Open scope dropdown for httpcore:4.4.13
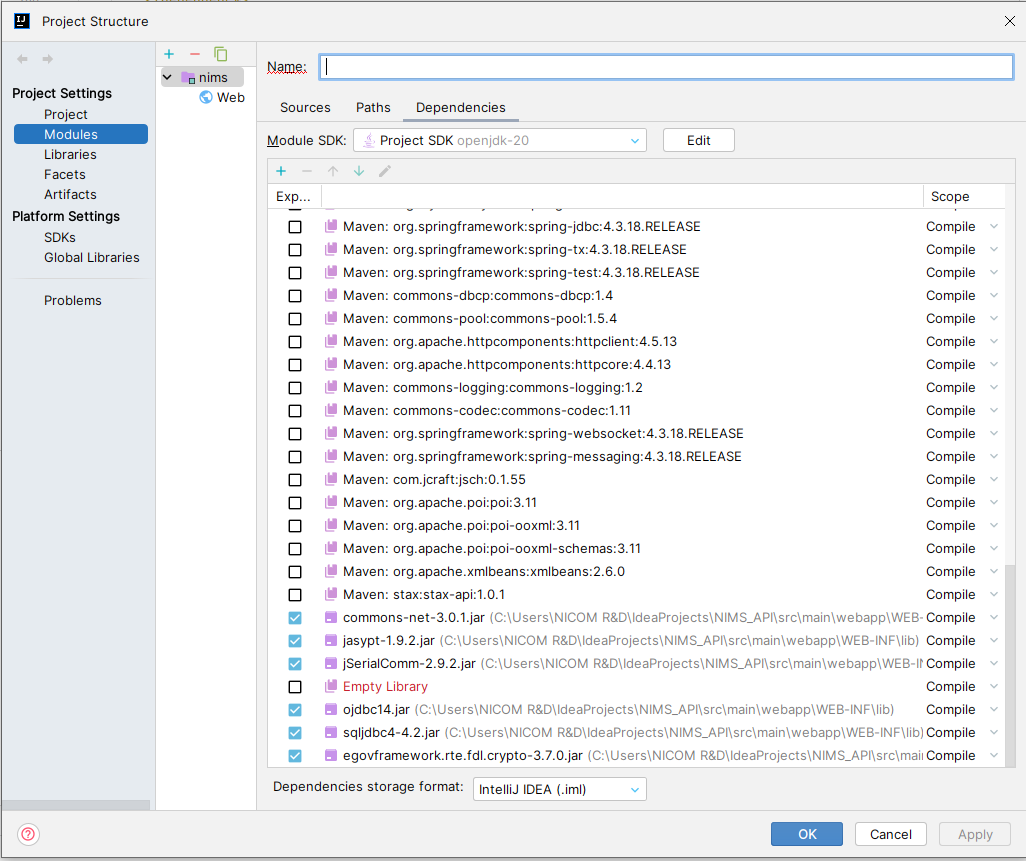The height and width of the screenshot is (861, 1026). 994,364
